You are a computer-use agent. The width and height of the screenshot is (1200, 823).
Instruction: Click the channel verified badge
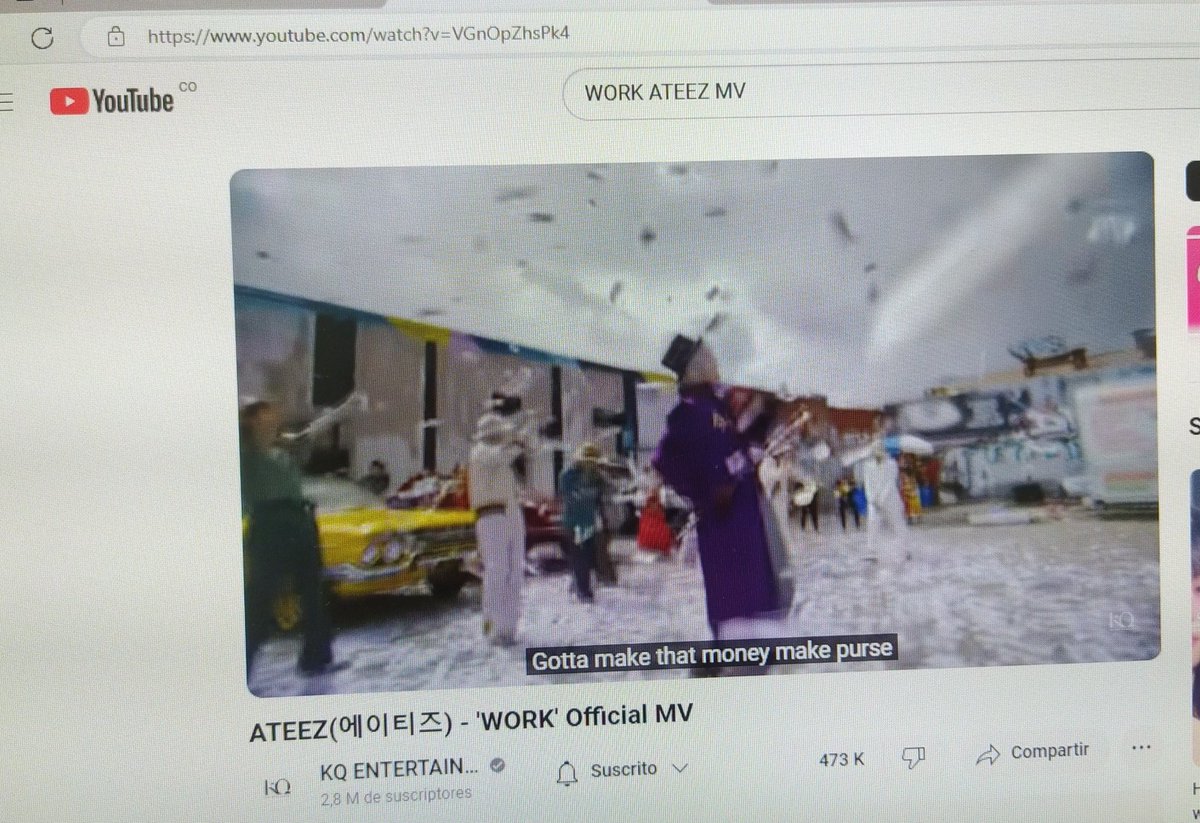click(496, 766)
